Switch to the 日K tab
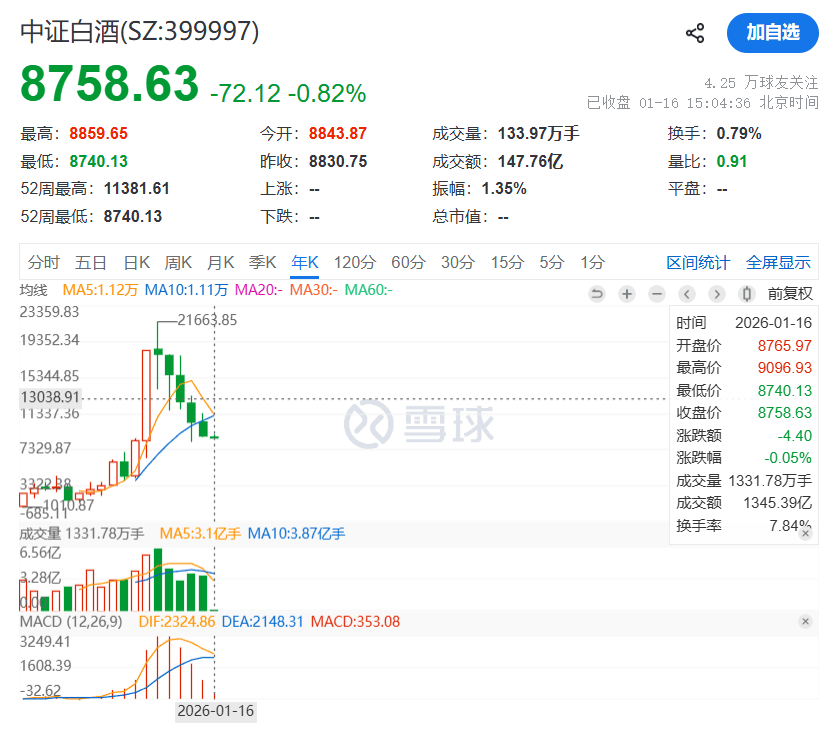 [136, 263]
